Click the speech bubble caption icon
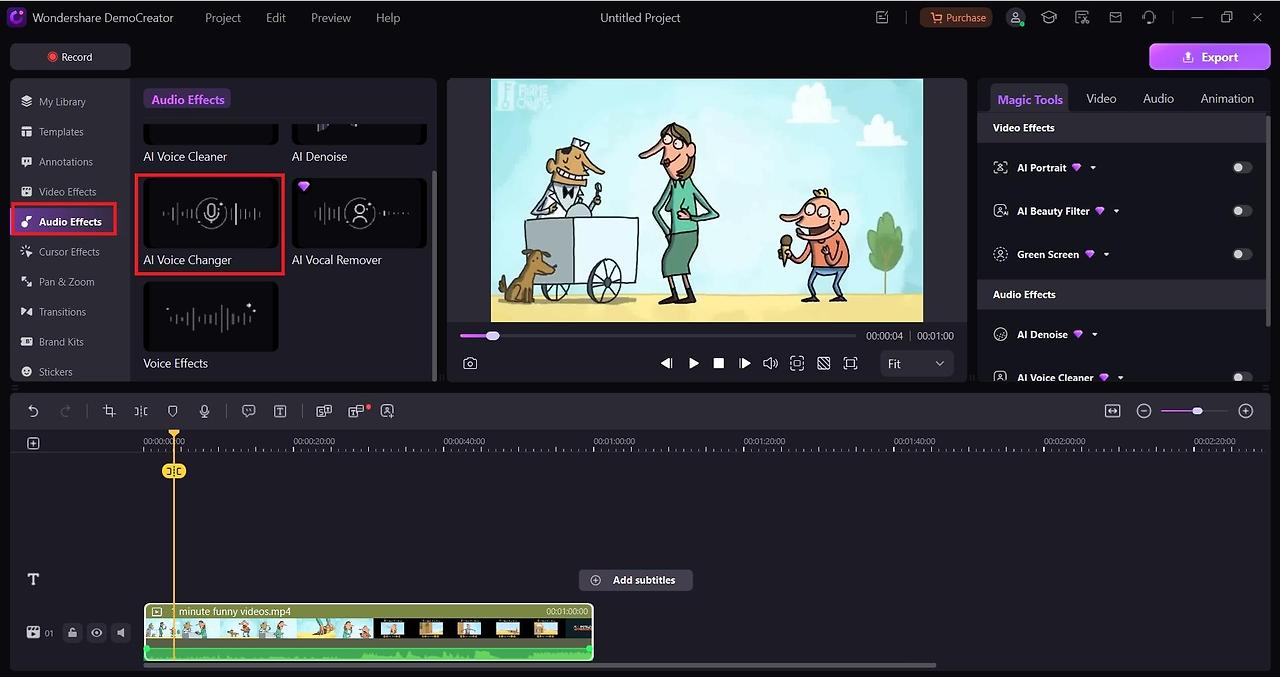1280x677 pixels. point(249,411)
